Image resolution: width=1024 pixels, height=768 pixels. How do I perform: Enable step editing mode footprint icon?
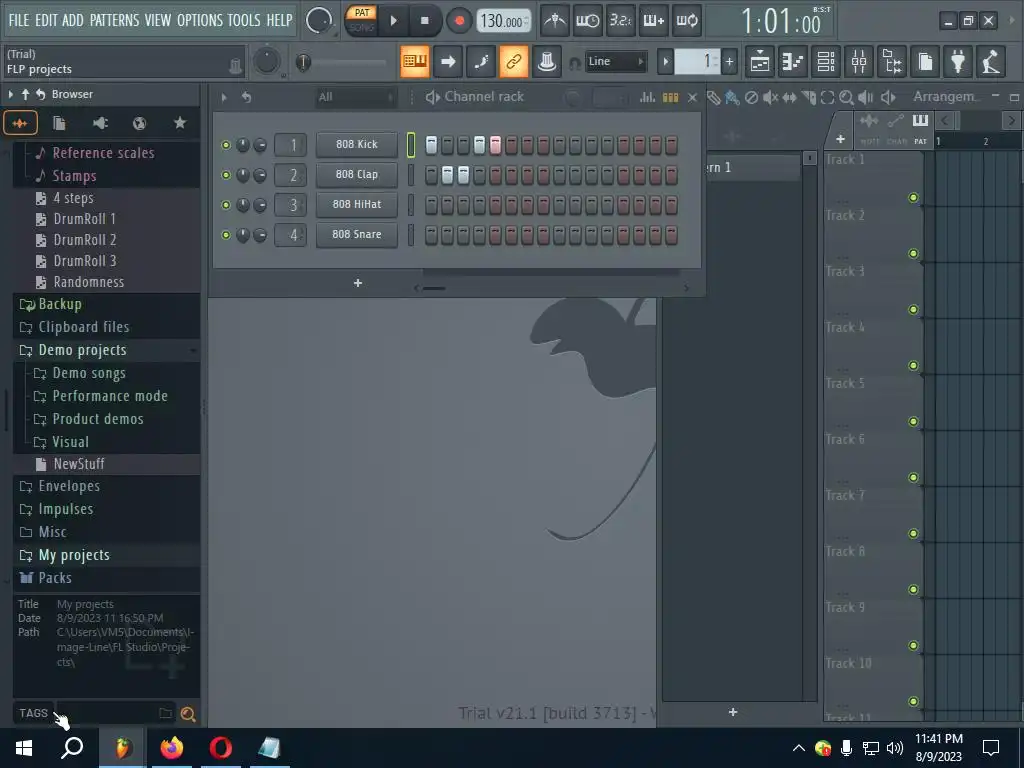tap(481, 61)
